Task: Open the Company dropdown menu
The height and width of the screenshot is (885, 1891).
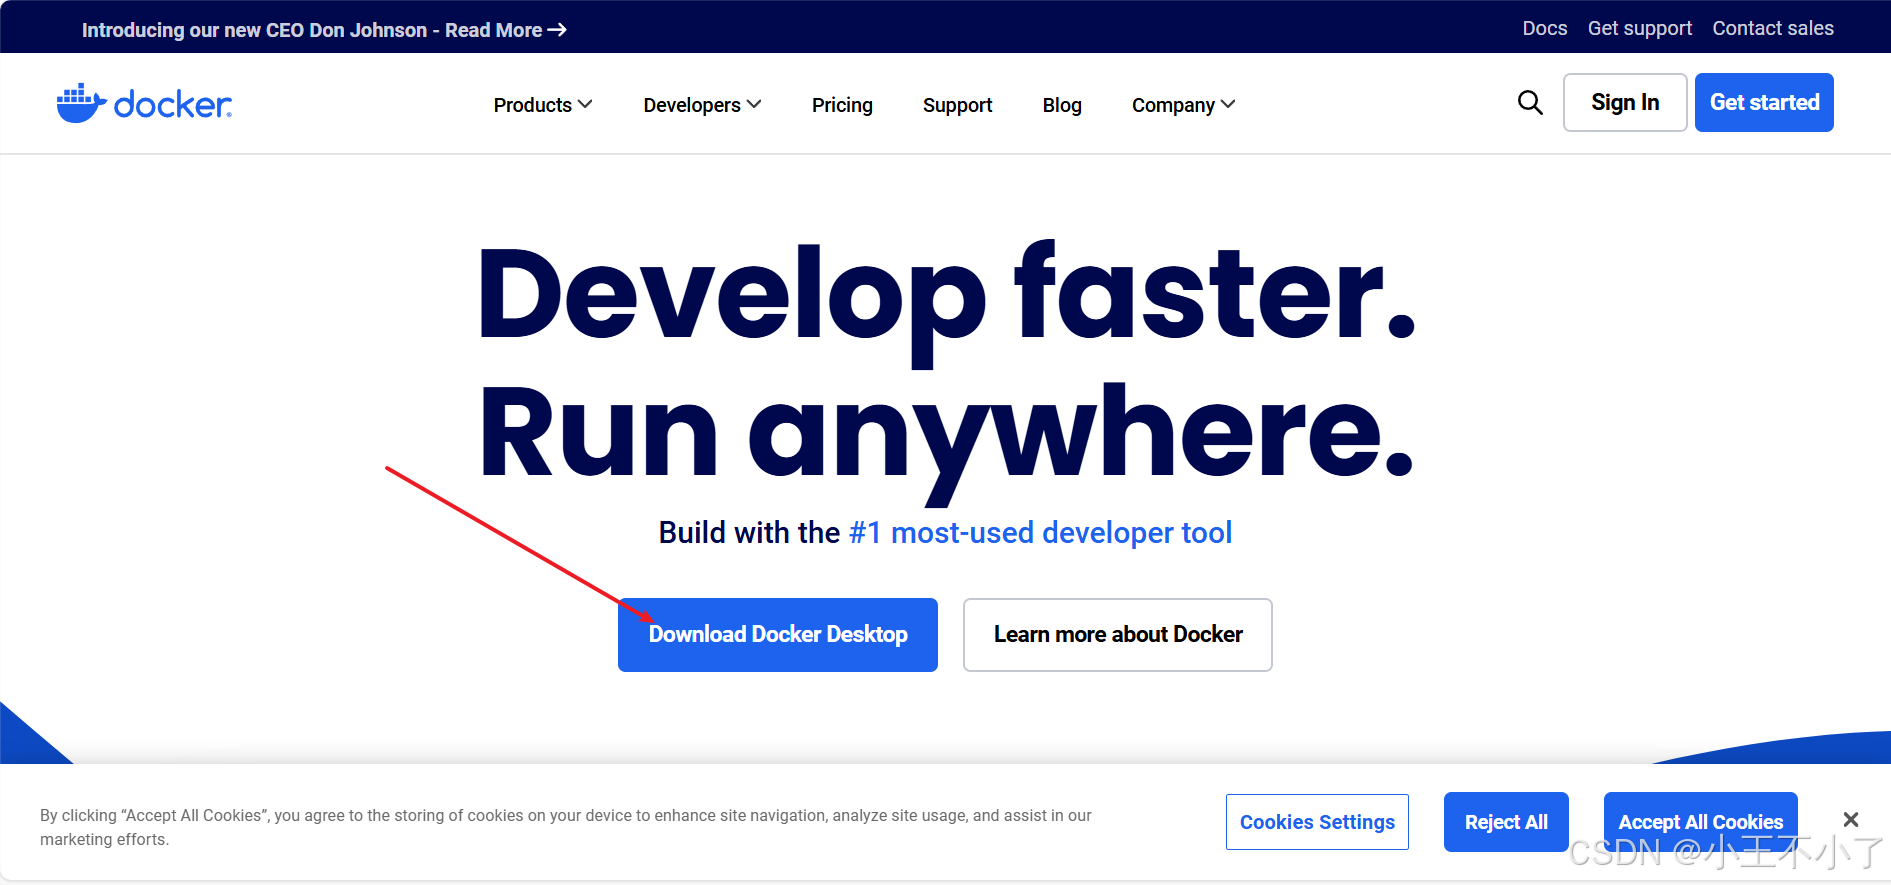Action: click(1183, 105)
